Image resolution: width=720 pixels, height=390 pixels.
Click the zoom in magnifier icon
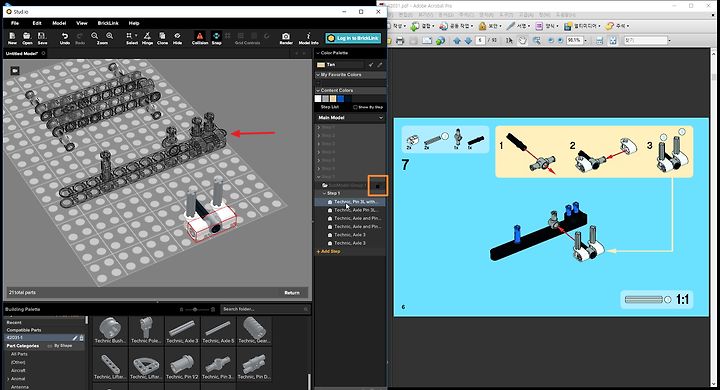[110, 36]
